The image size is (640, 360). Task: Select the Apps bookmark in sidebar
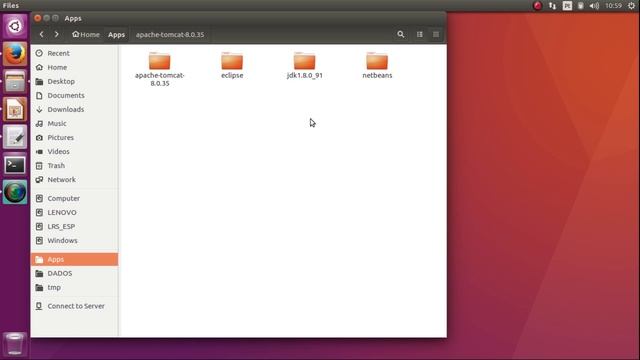(x=74, y=259)
